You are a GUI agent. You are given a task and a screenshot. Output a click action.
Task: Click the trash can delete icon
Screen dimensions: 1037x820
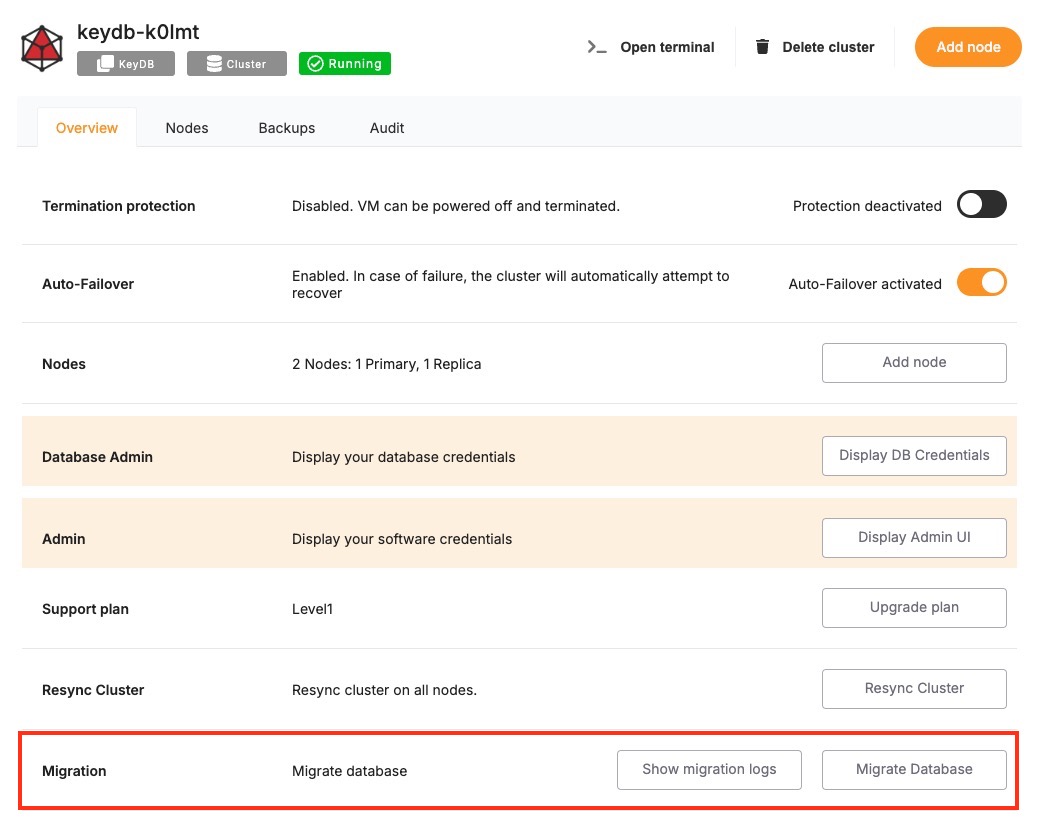(763, 47)
